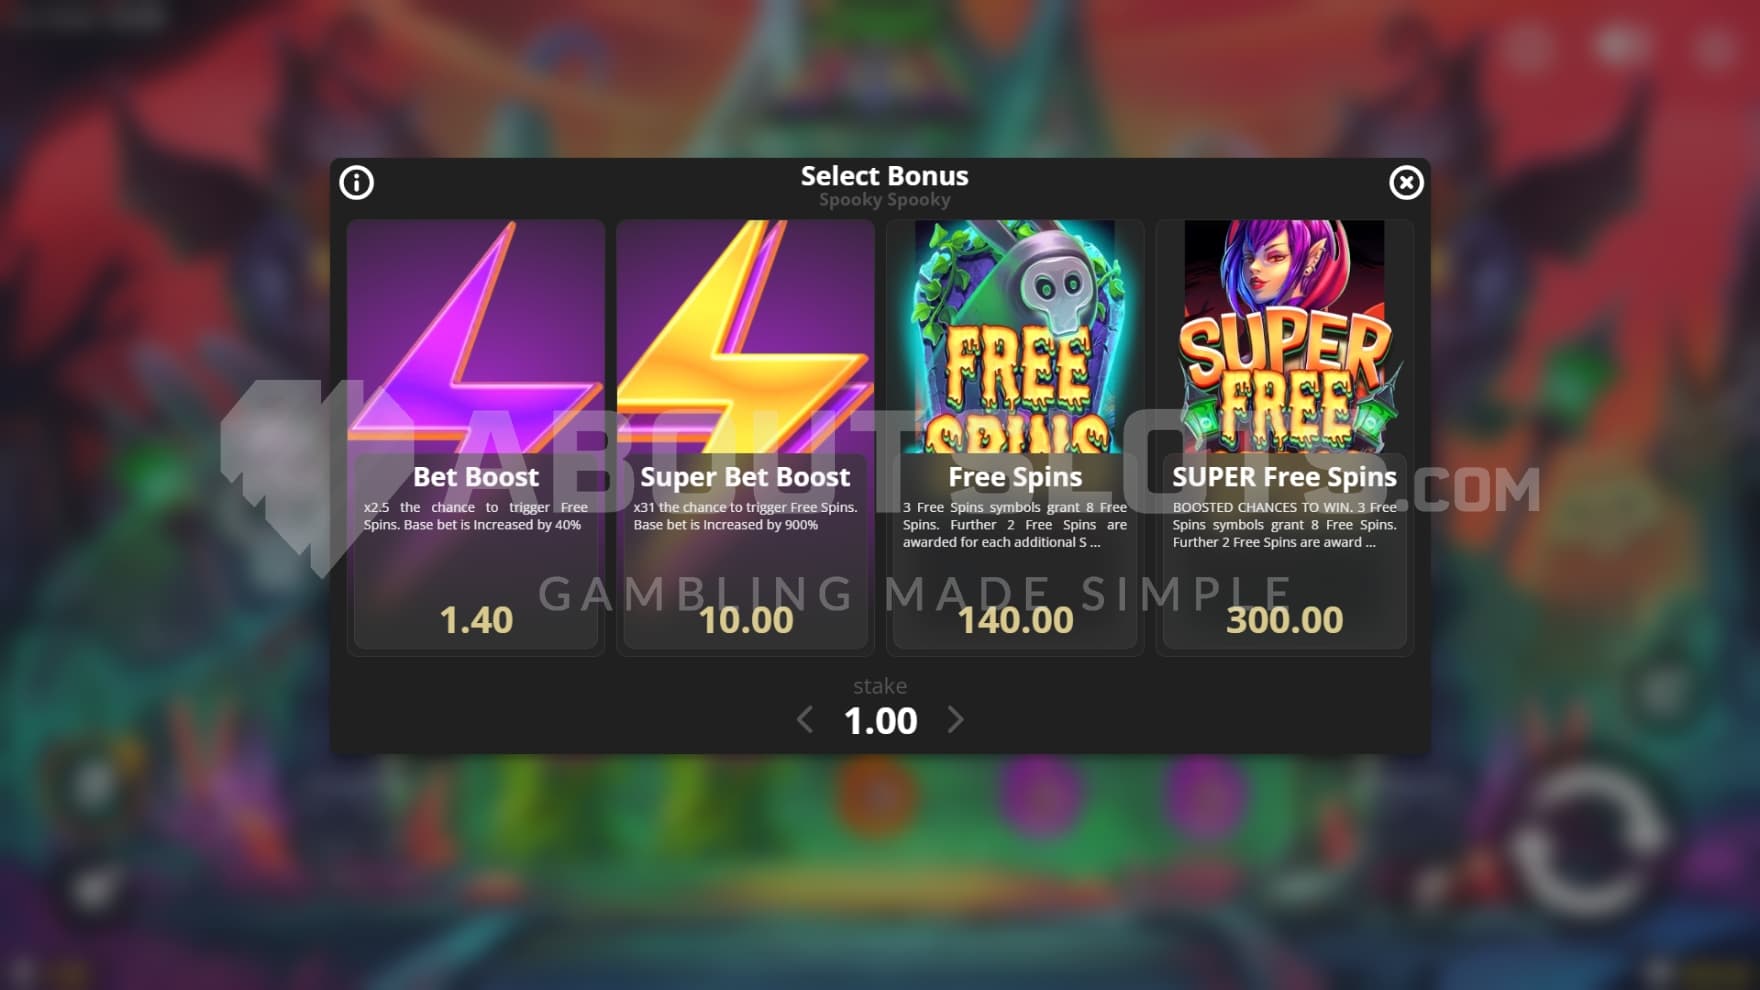Click the Super Bet Boost title label
Image resolution: width=1760 pixels, height=990 pixels.
click(746, 477)
